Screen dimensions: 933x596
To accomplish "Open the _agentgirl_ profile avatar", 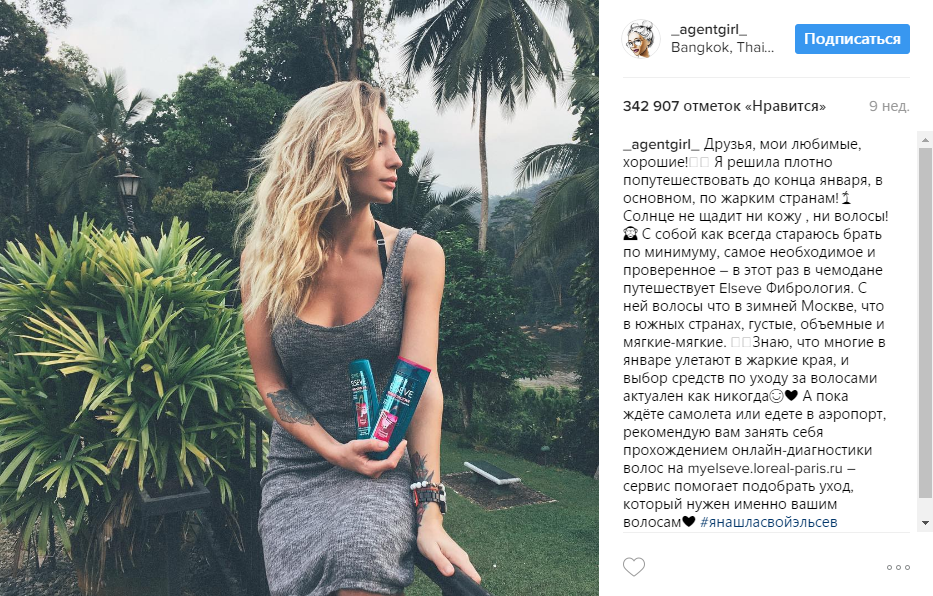I will point(641,39).
